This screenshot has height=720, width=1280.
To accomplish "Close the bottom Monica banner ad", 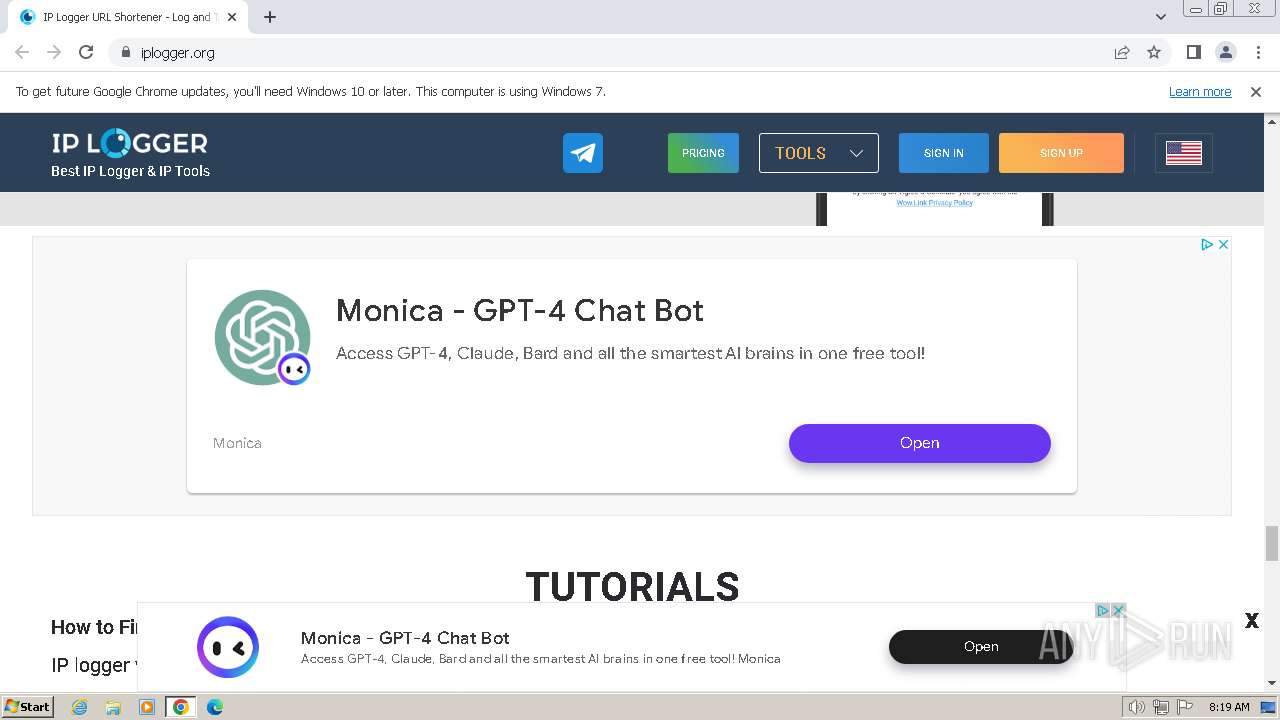I will [1120, 610].
